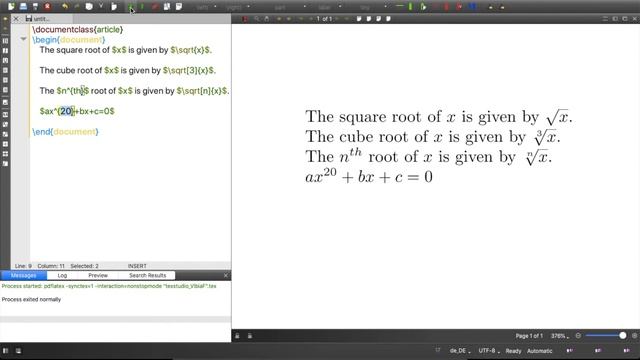Image resolution: width=640 pixels, height=360 pixels.
Task: Zoom out the PDF with the minus icon
Action: (578, 336)
